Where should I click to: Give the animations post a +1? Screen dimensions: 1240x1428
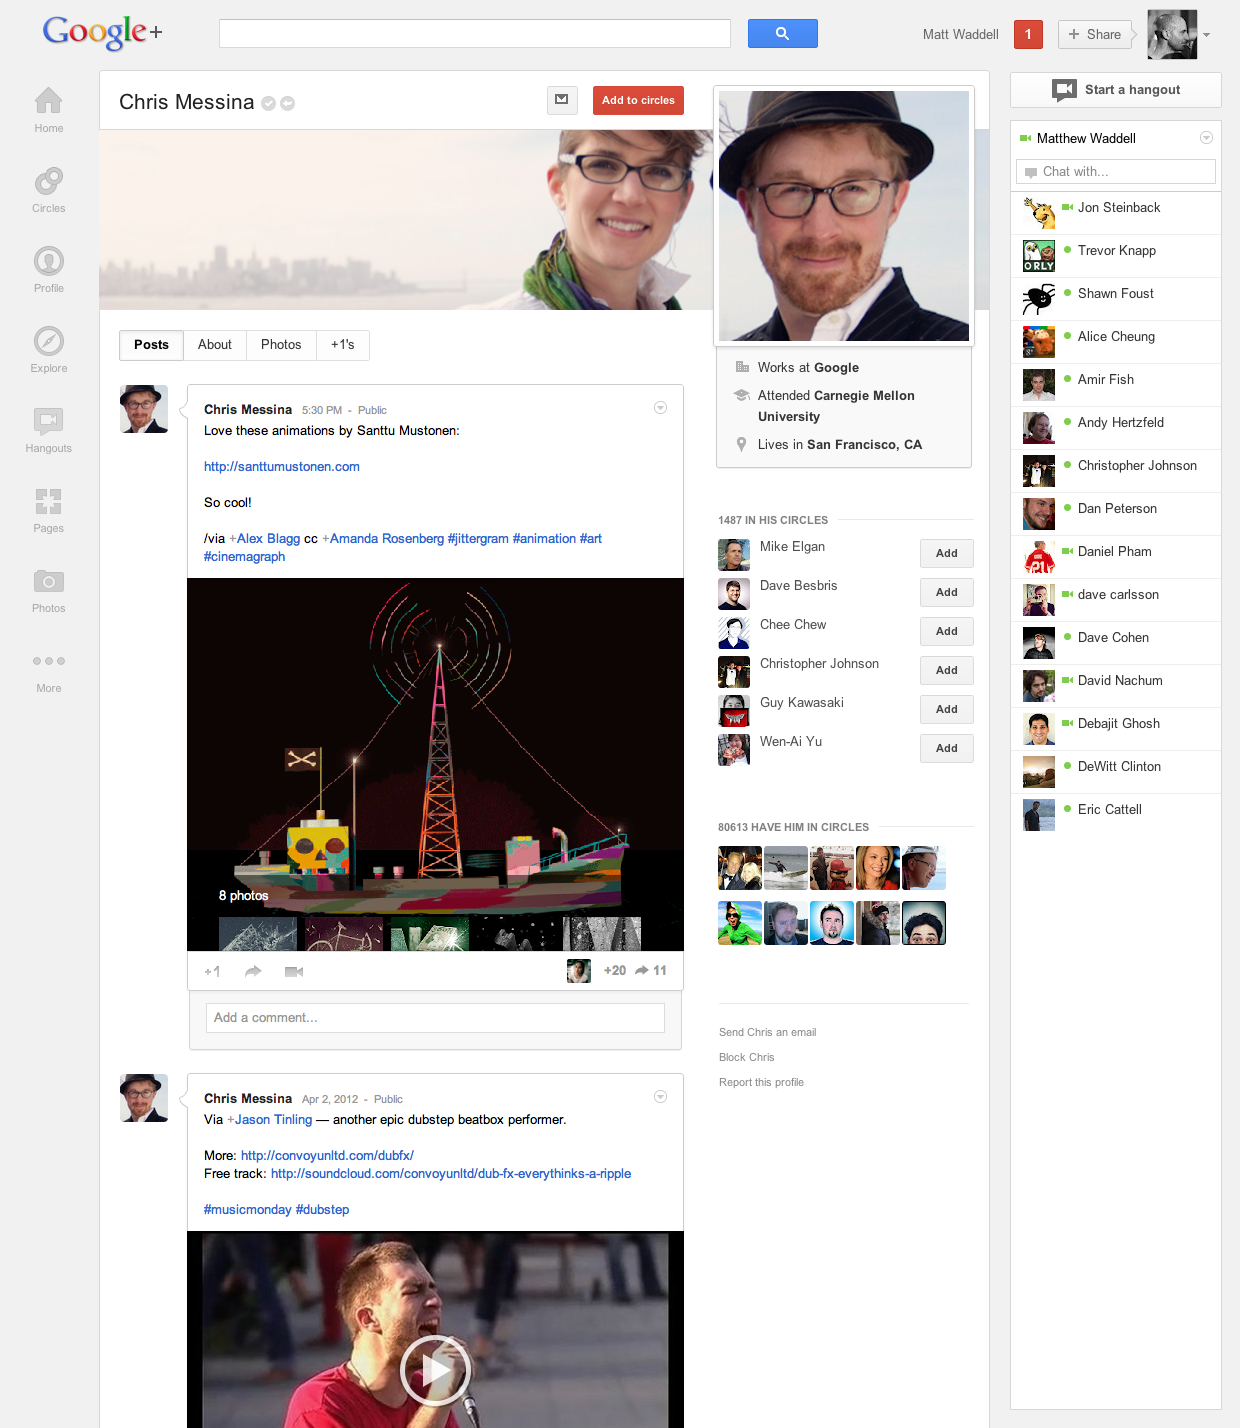pyautogui.click(x=211, y=970)
